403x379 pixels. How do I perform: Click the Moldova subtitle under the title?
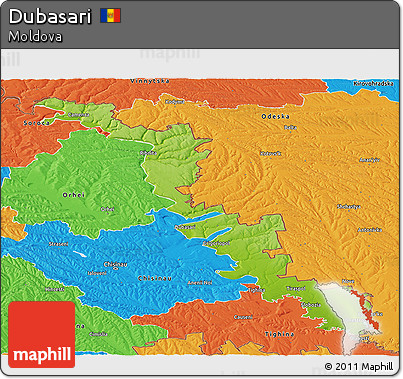35,36
